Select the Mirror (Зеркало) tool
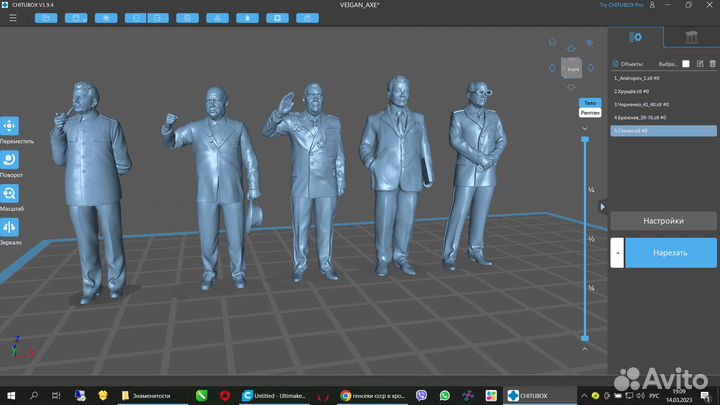The image size is (720, 405). point(11,228)
